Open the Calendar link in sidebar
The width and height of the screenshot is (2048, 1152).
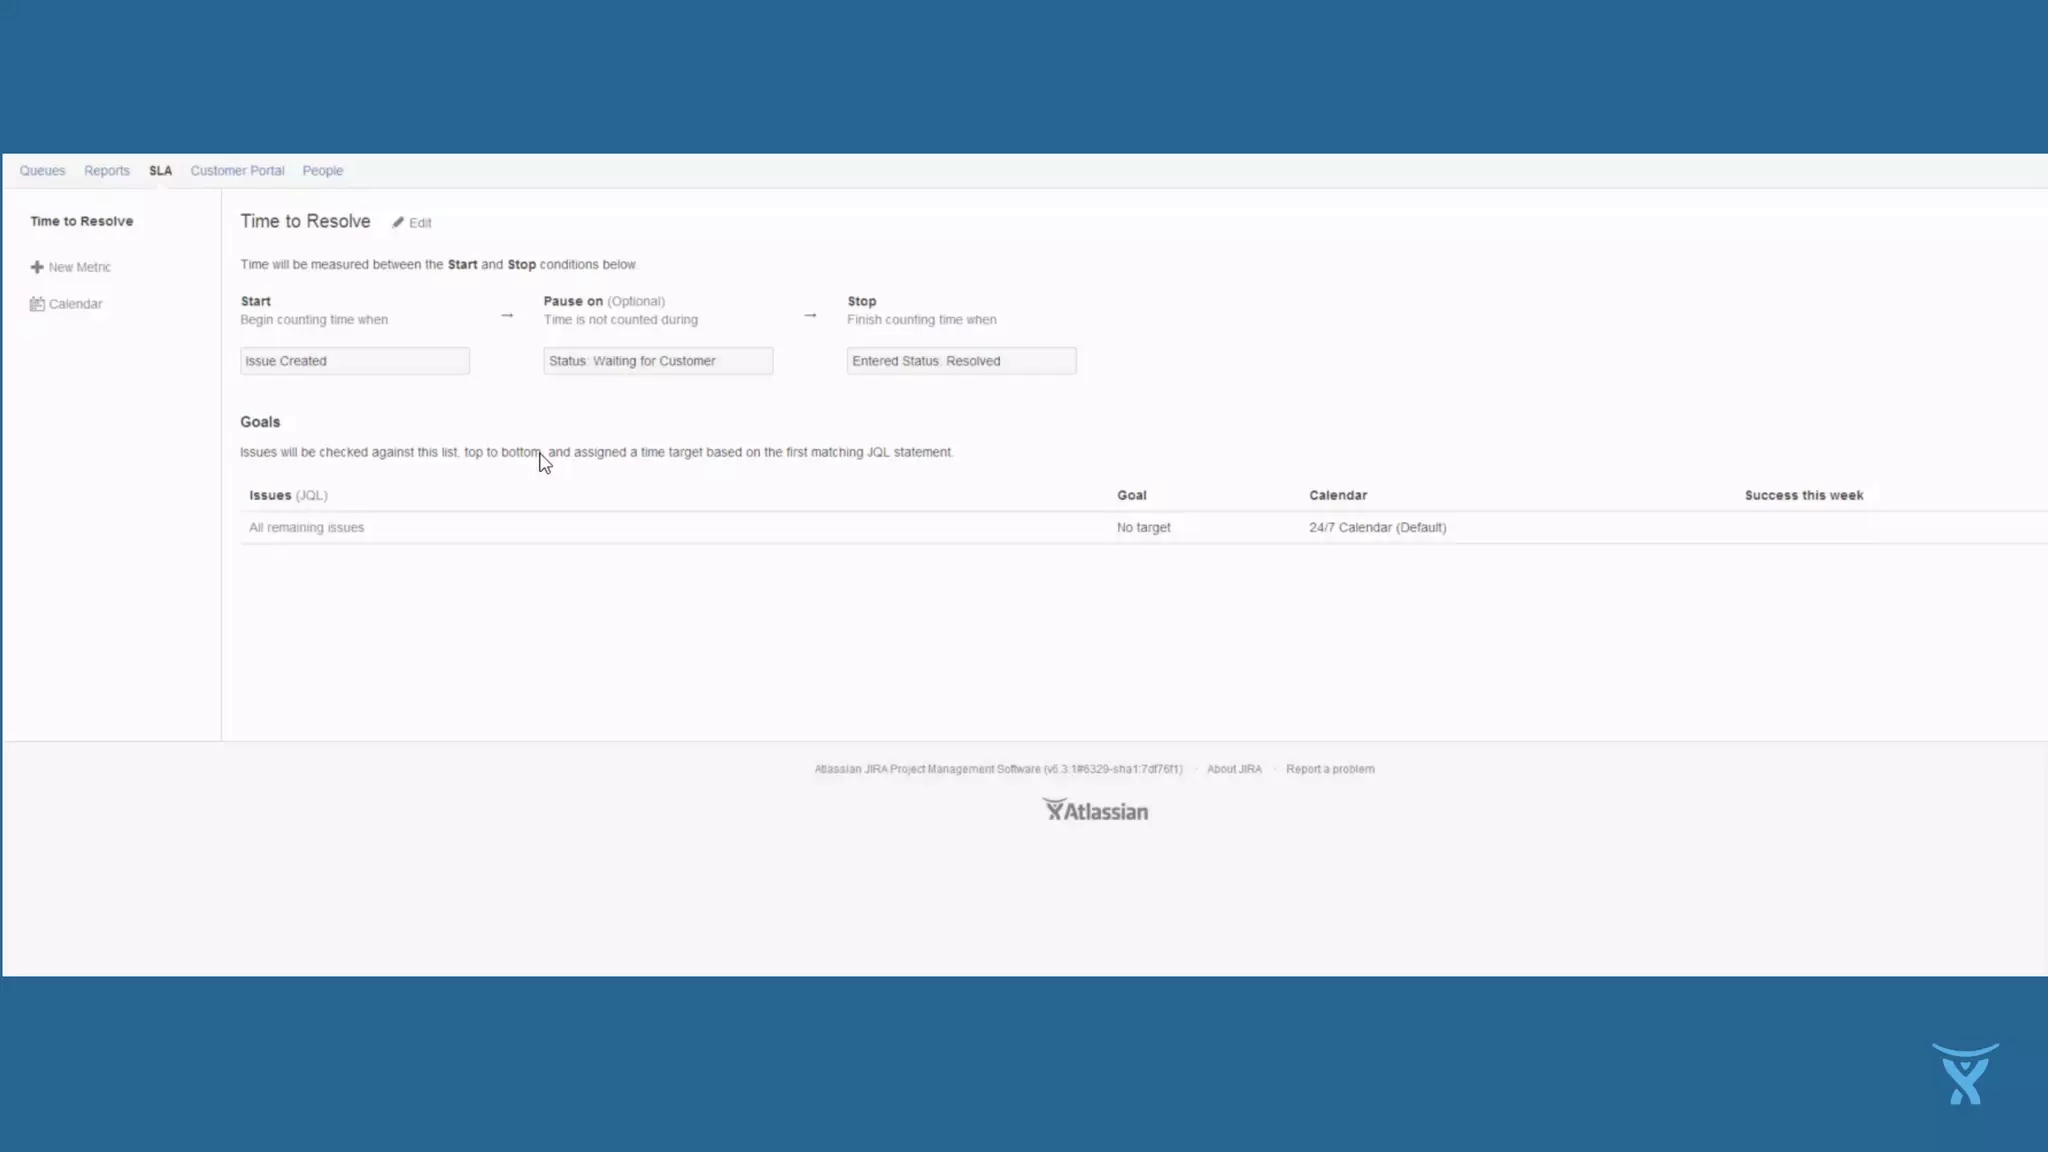pos(75,304)
